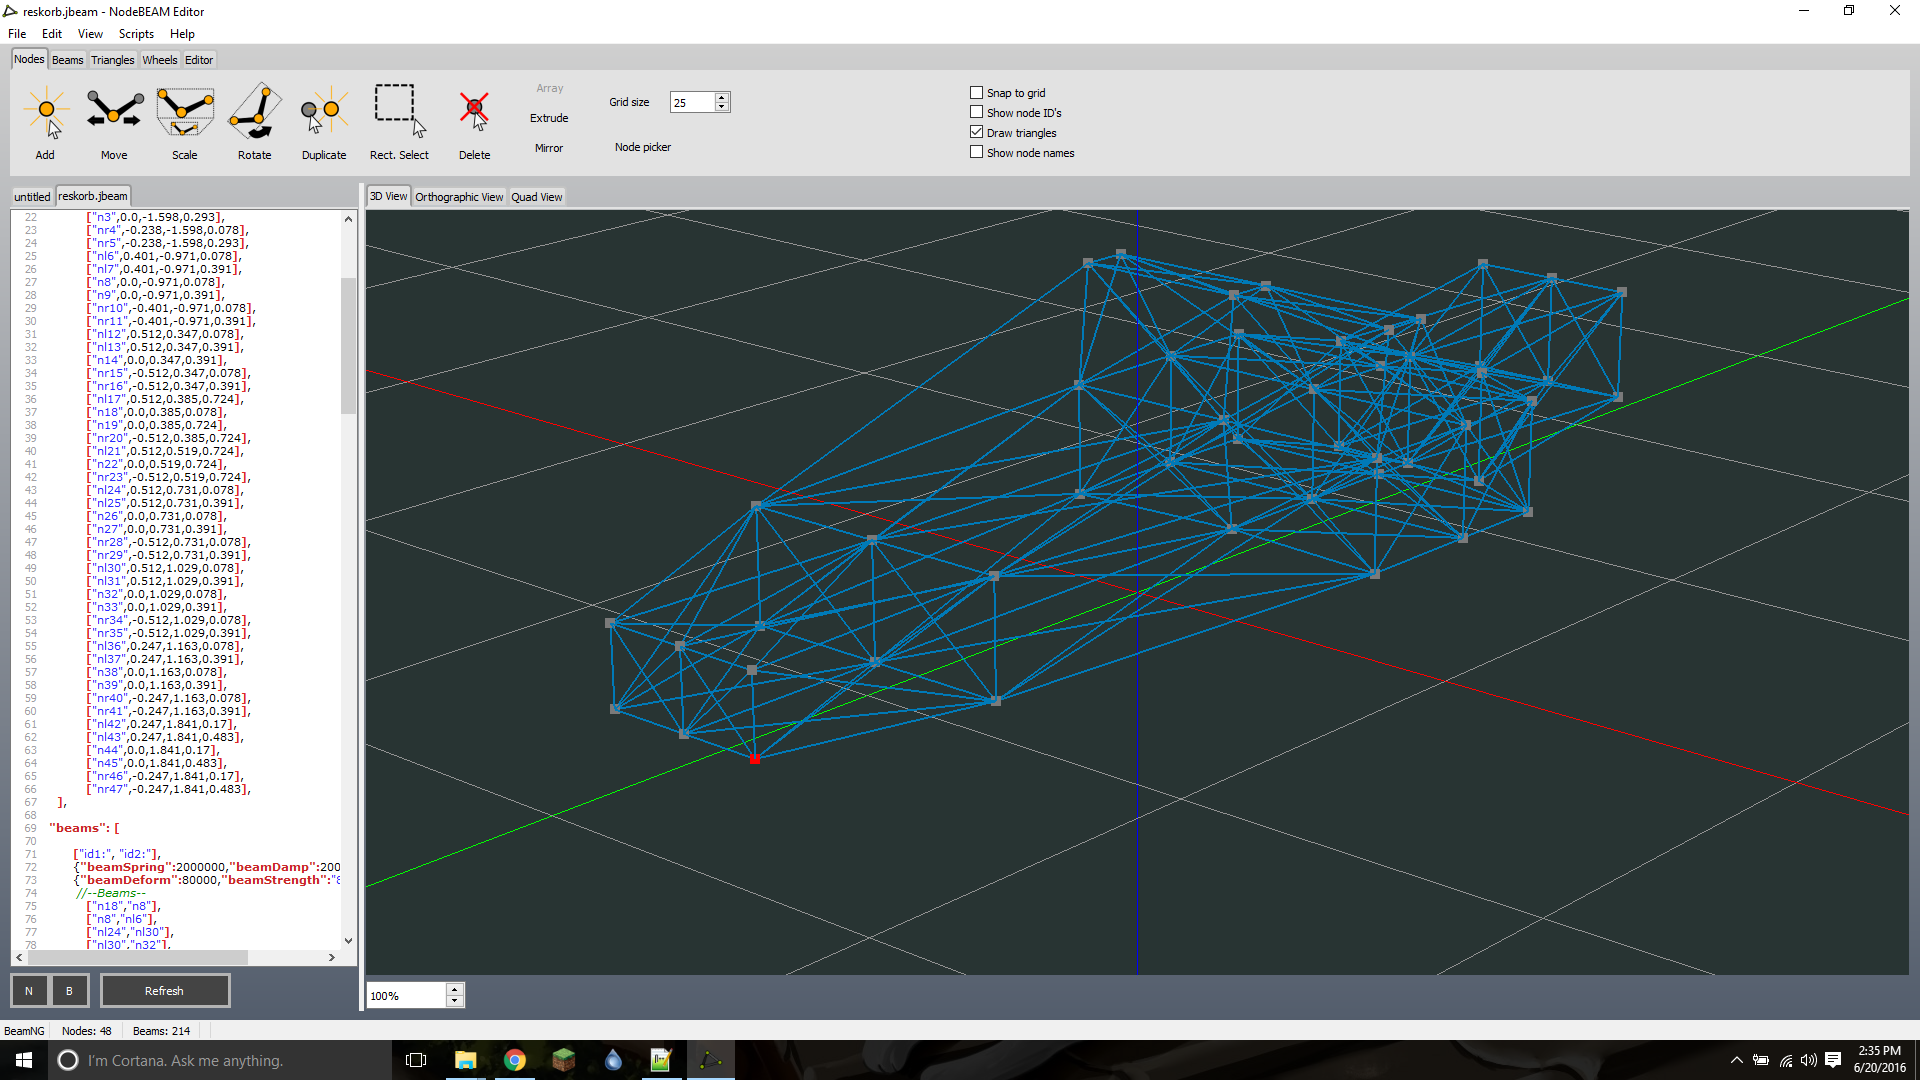
Task: Click the code editor scroll right arrow
Action: point(332,957)
